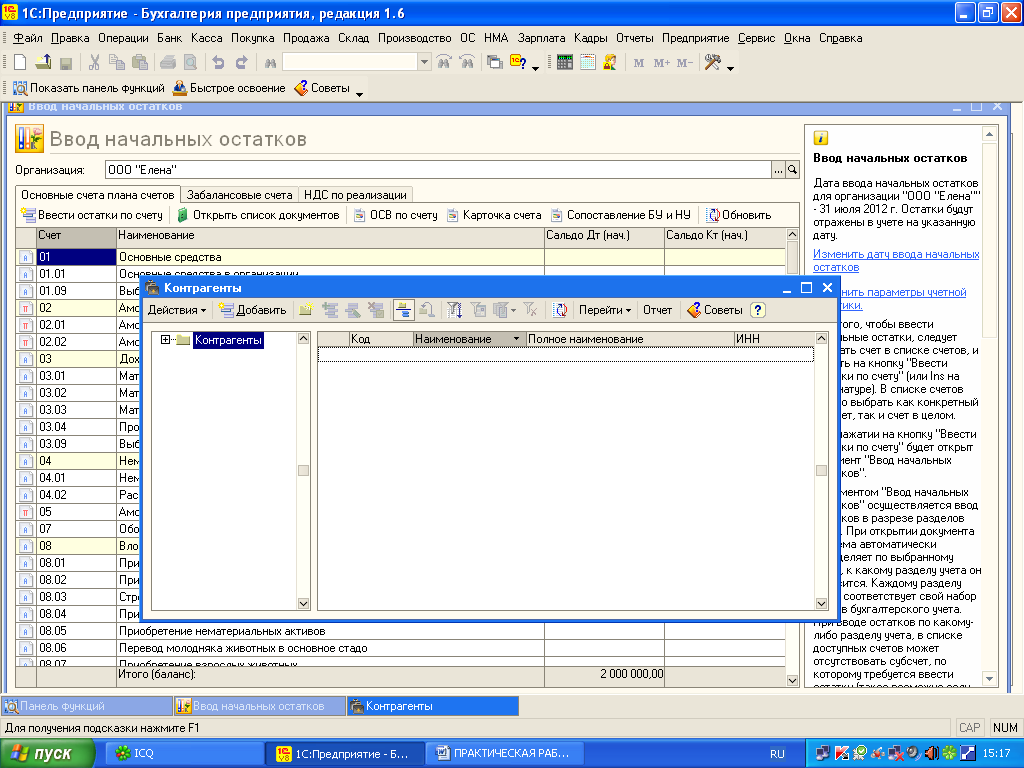Click the filter and sort icon in Контрагенты
Screen dimensions: 1024x768
click(455, 310)
